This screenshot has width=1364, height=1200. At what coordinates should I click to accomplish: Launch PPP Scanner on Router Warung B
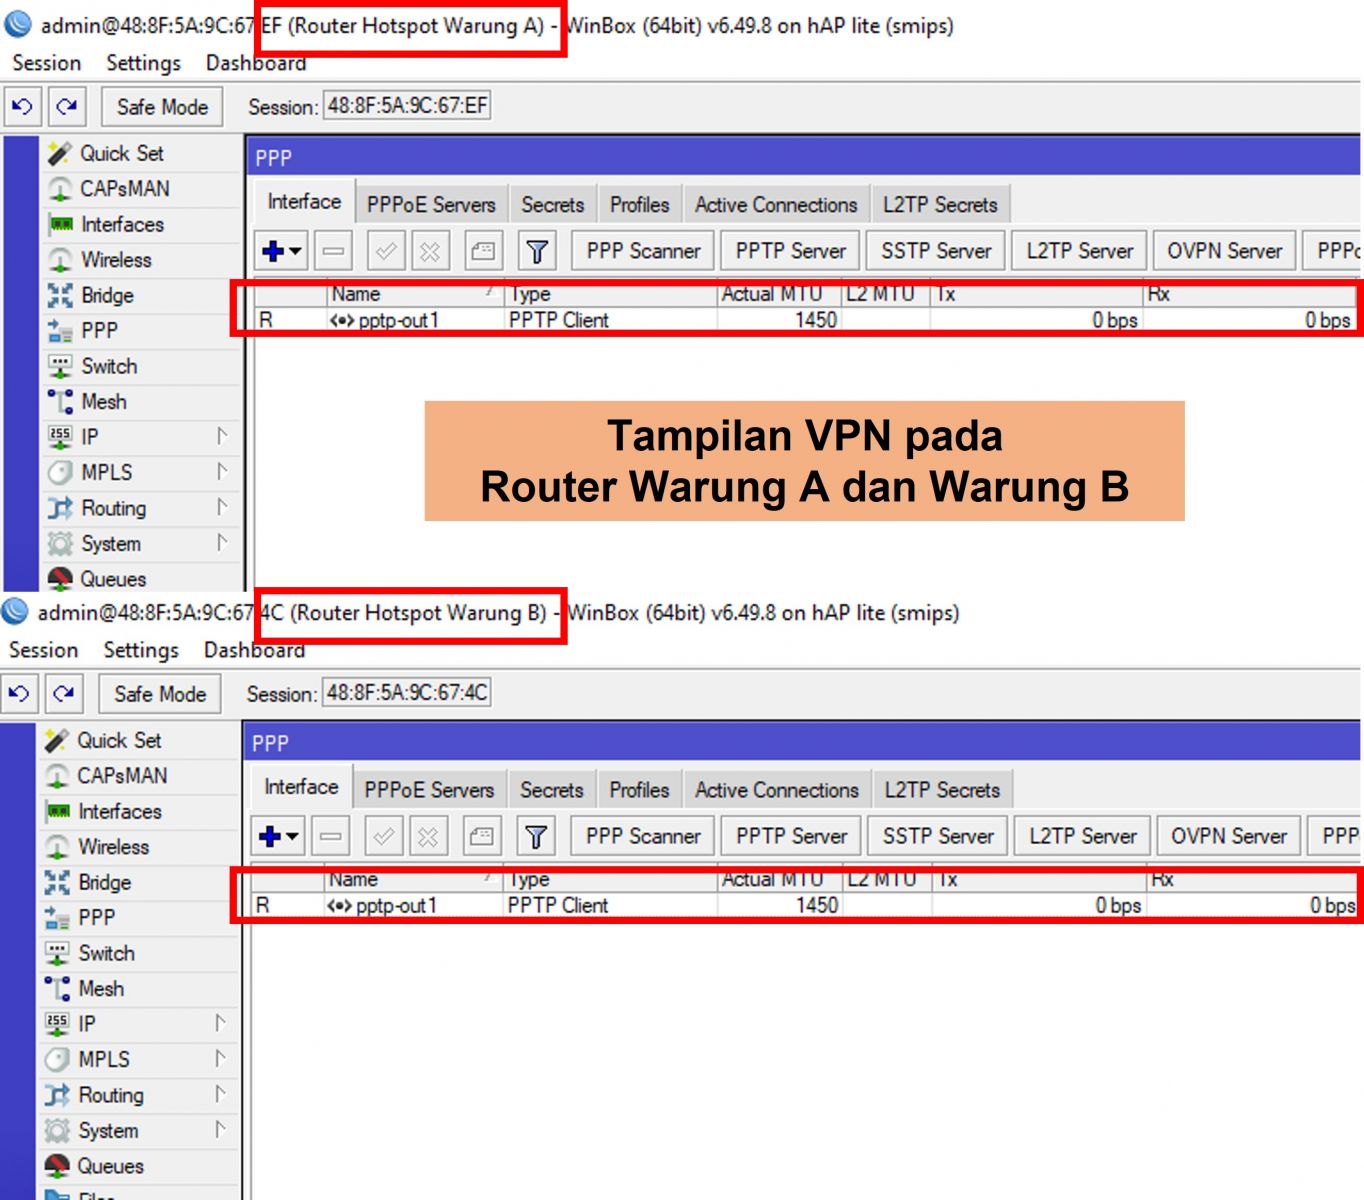pyautogui.click(x=643, y=836)
